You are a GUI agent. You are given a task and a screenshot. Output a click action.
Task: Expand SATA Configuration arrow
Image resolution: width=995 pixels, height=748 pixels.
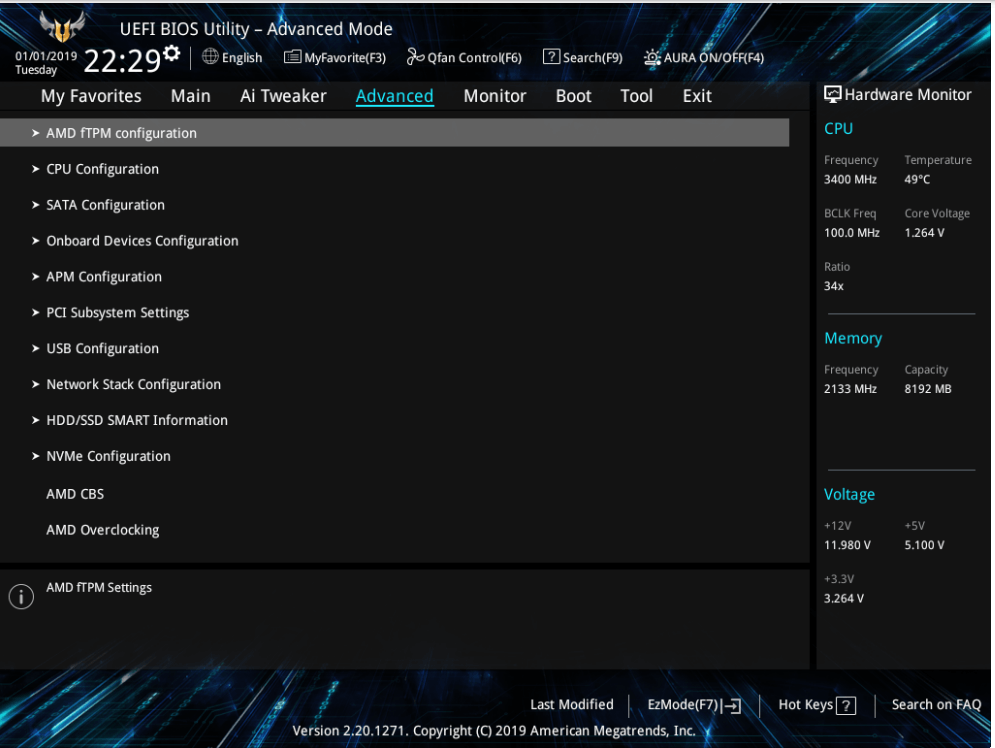point(36,205)
